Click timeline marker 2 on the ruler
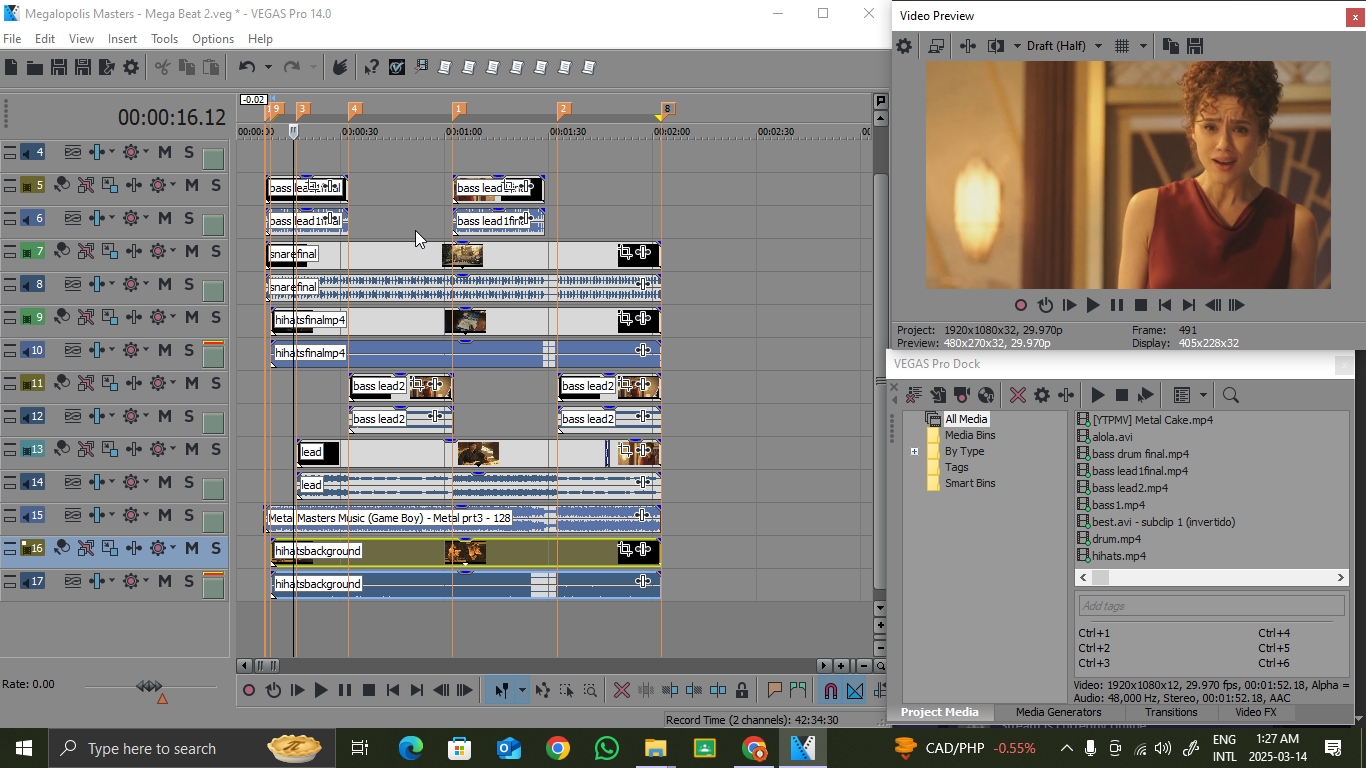 (x=564, y=109)
